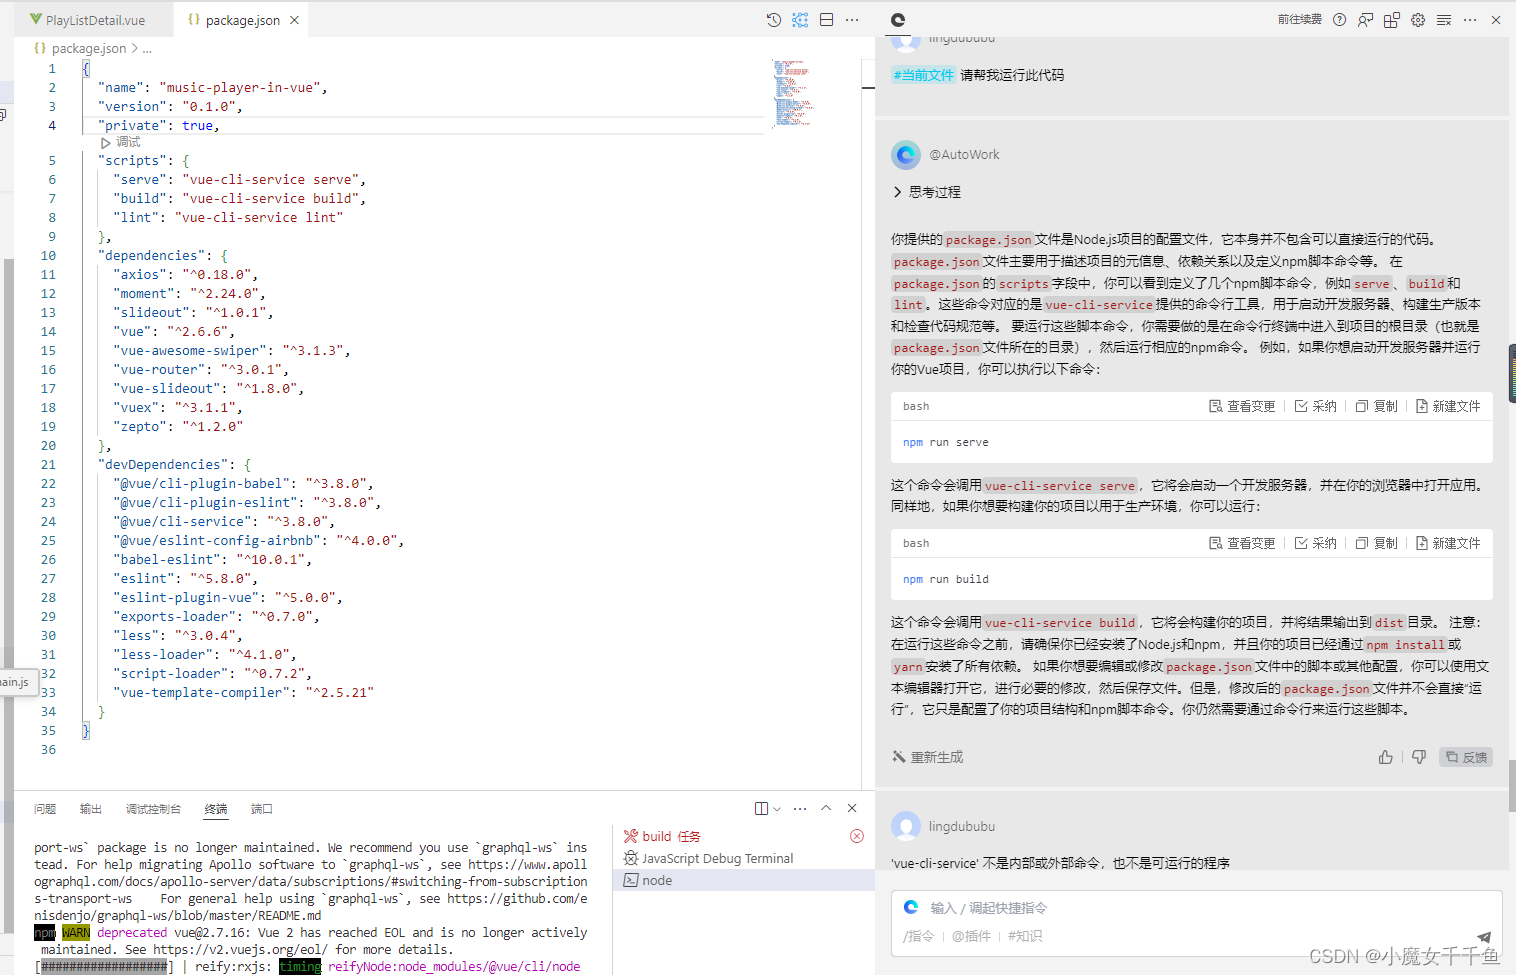Click the 调试 debug code lens above scripts
The image size is (1516, 975).
pos(128,143)
